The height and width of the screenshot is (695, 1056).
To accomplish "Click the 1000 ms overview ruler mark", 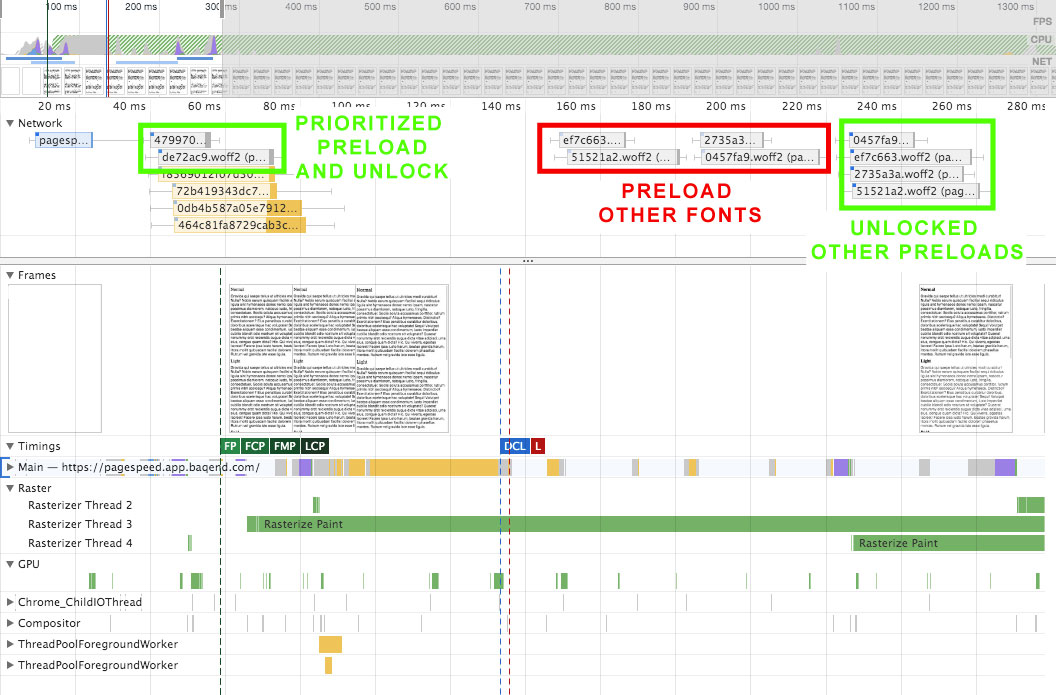I will [777, 7].
